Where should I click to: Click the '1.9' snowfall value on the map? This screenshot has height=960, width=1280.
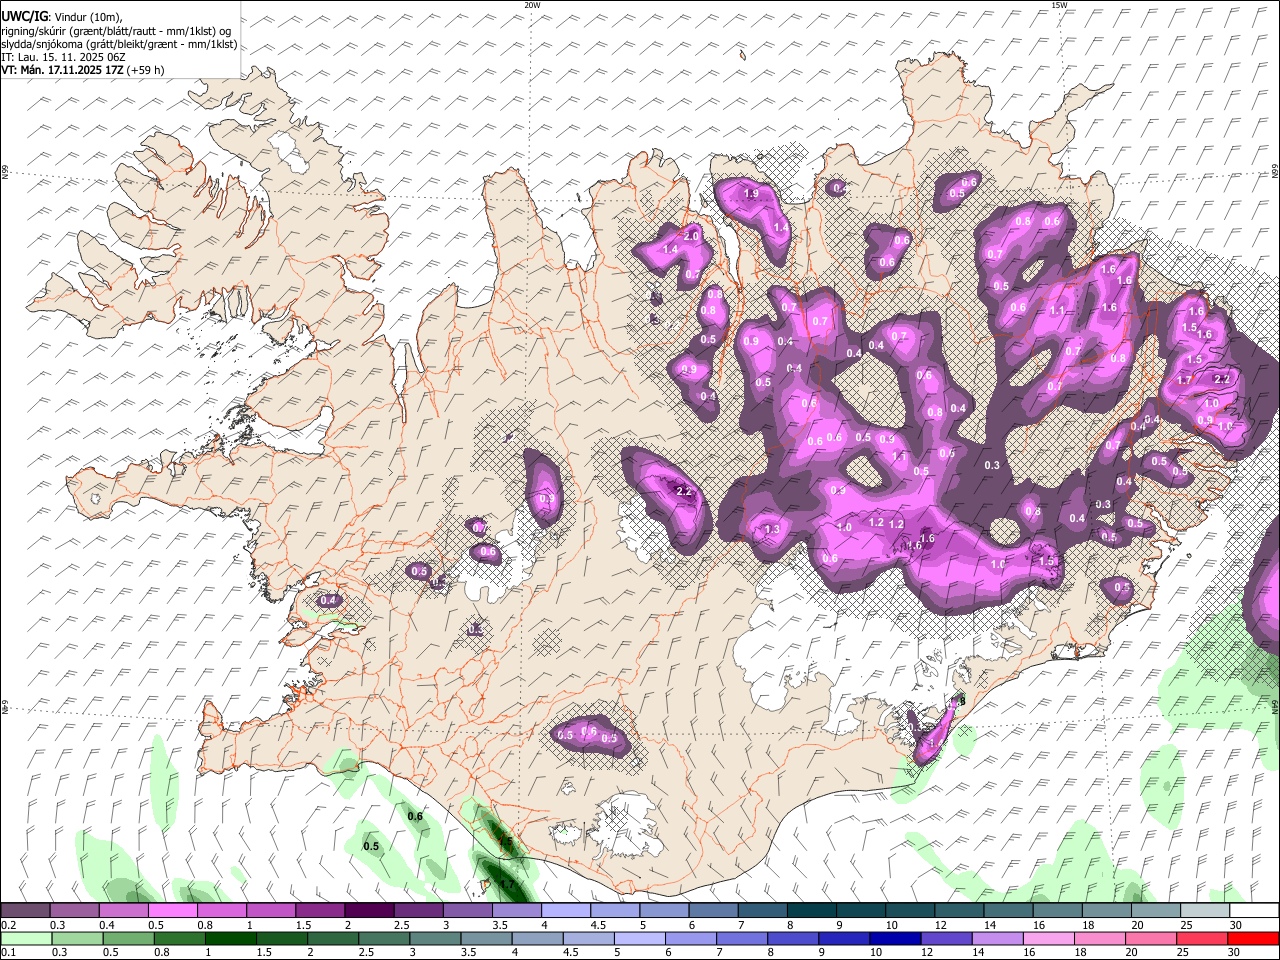tap(751, 194)
